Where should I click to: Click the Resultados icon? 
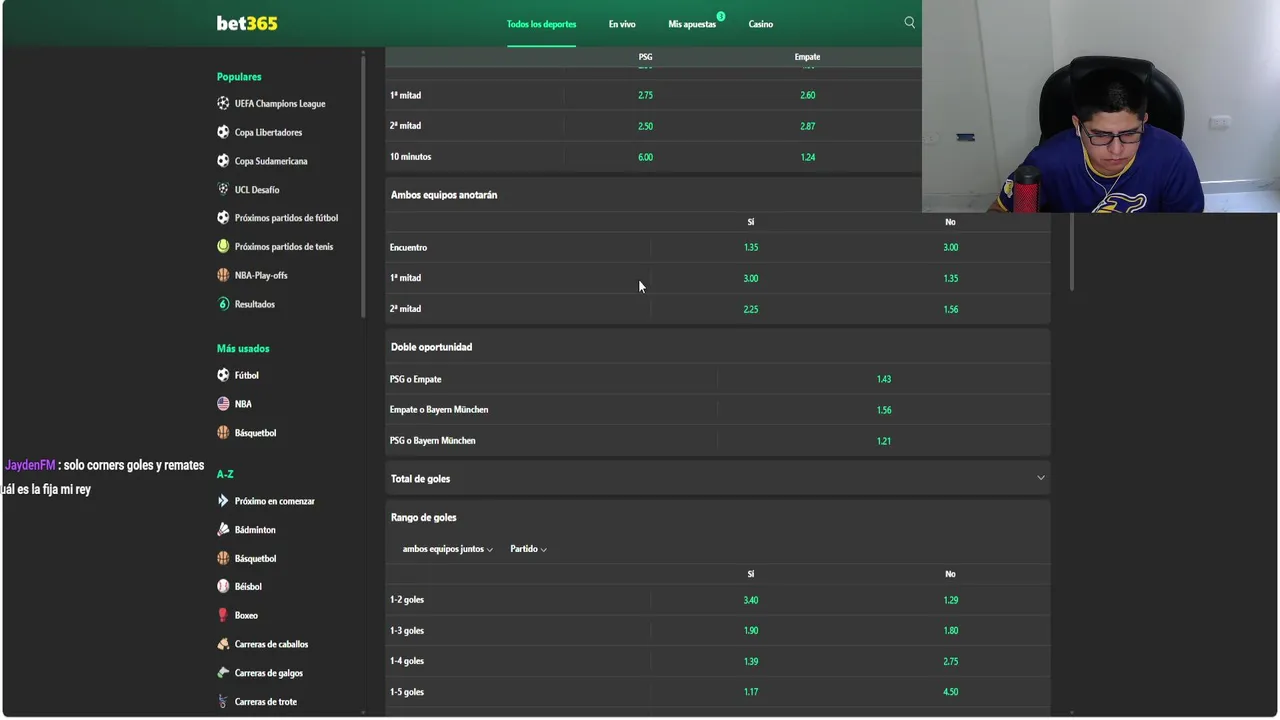pyautogui.click(x=223, y=303)
